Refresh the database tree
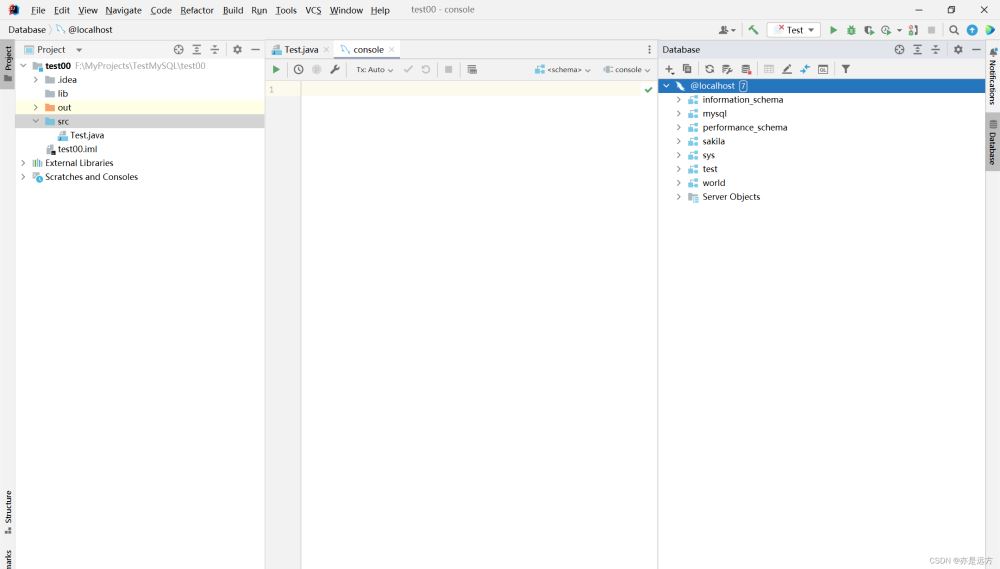Image resolution: width=1000 pixels, height=569 pixels. [710, 69]
